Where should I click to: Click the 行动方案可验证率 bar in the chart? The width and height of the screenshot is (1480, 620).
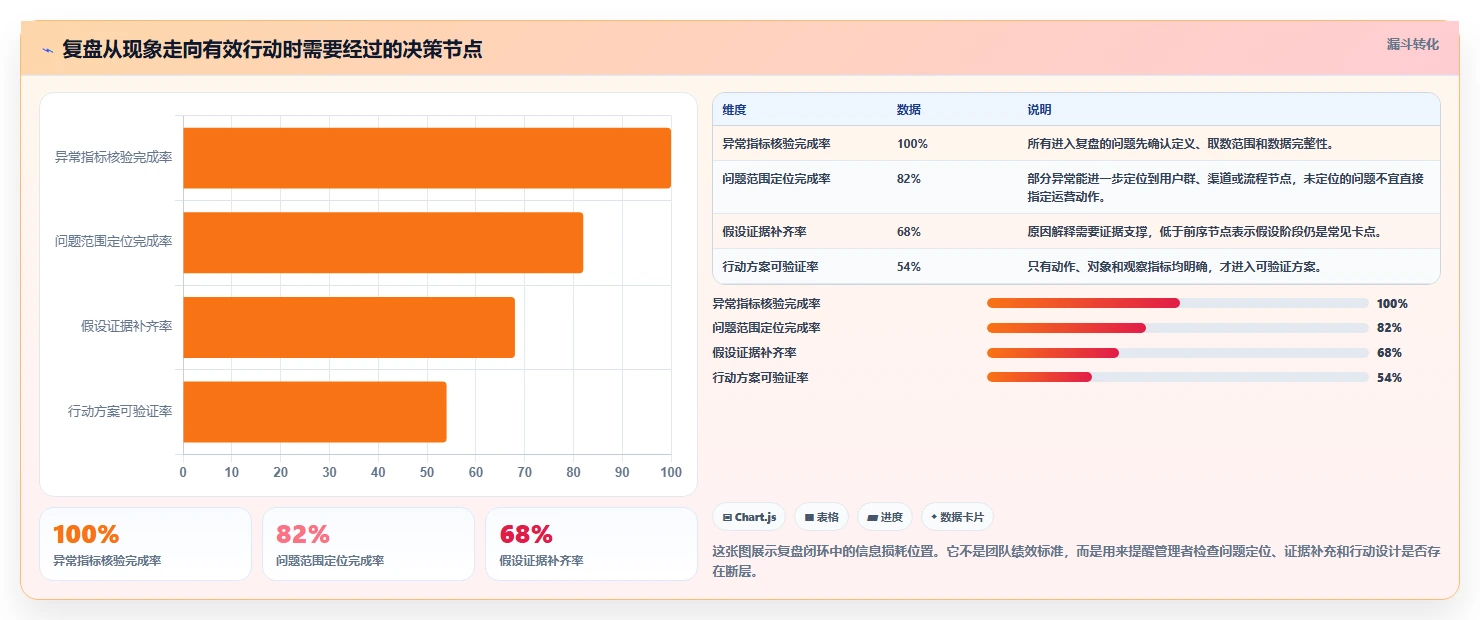tap(315, 411)
